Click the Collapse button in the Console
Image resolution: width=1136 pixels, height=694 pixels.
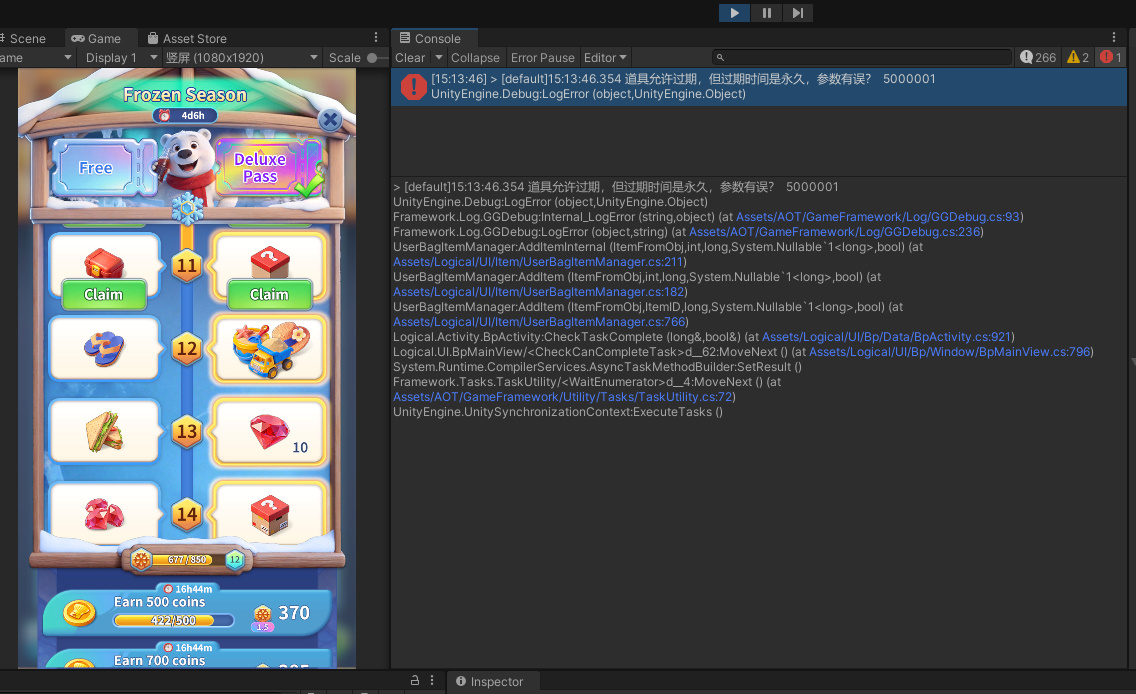[475, 58]
